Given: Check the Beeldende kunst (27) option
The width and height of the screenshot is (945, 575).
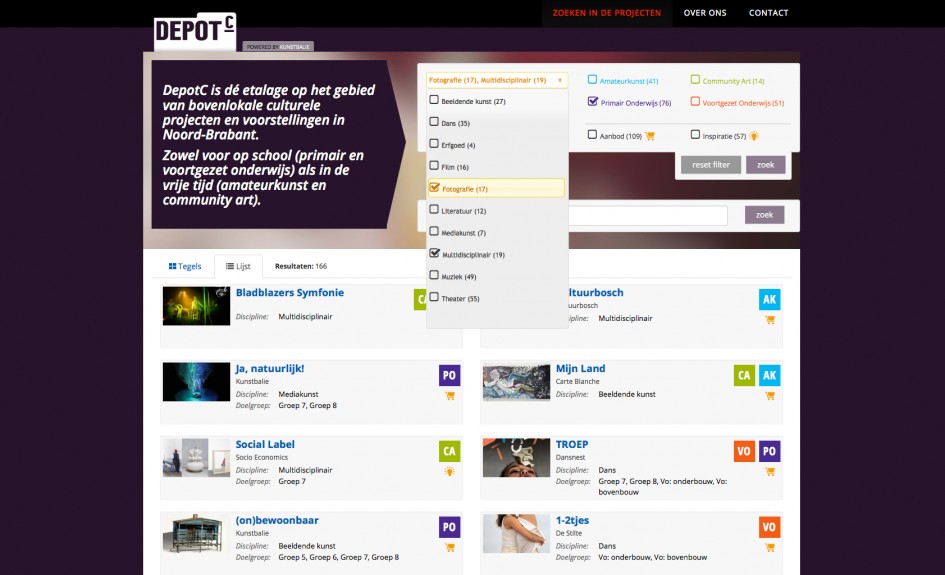Looking at the screenshot, I should 434,100.
